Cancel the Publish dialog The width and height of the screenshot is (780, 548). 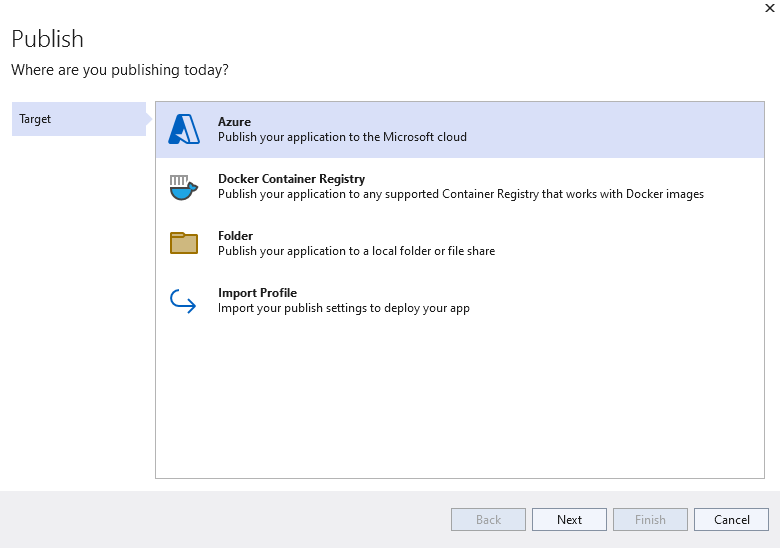[732, 520]
